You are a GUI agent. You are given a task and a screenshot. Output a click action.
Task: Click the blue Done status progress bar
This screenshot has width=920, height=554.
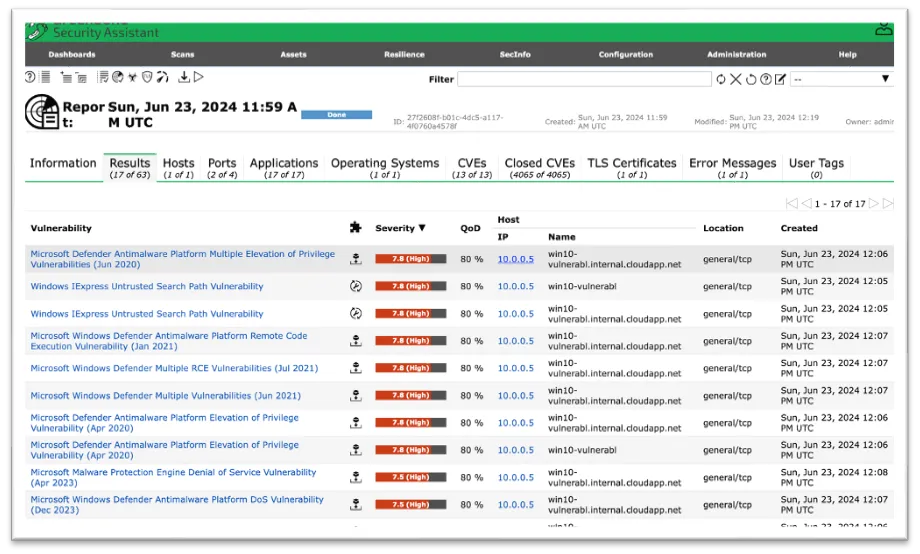(337, 115)
